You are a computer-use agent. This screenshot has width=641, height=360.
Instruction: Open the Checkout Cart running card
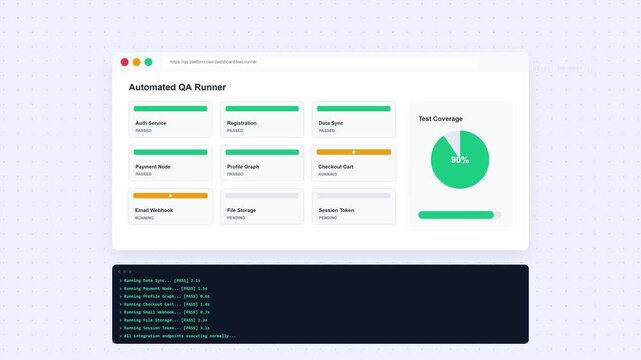point(354,163)
